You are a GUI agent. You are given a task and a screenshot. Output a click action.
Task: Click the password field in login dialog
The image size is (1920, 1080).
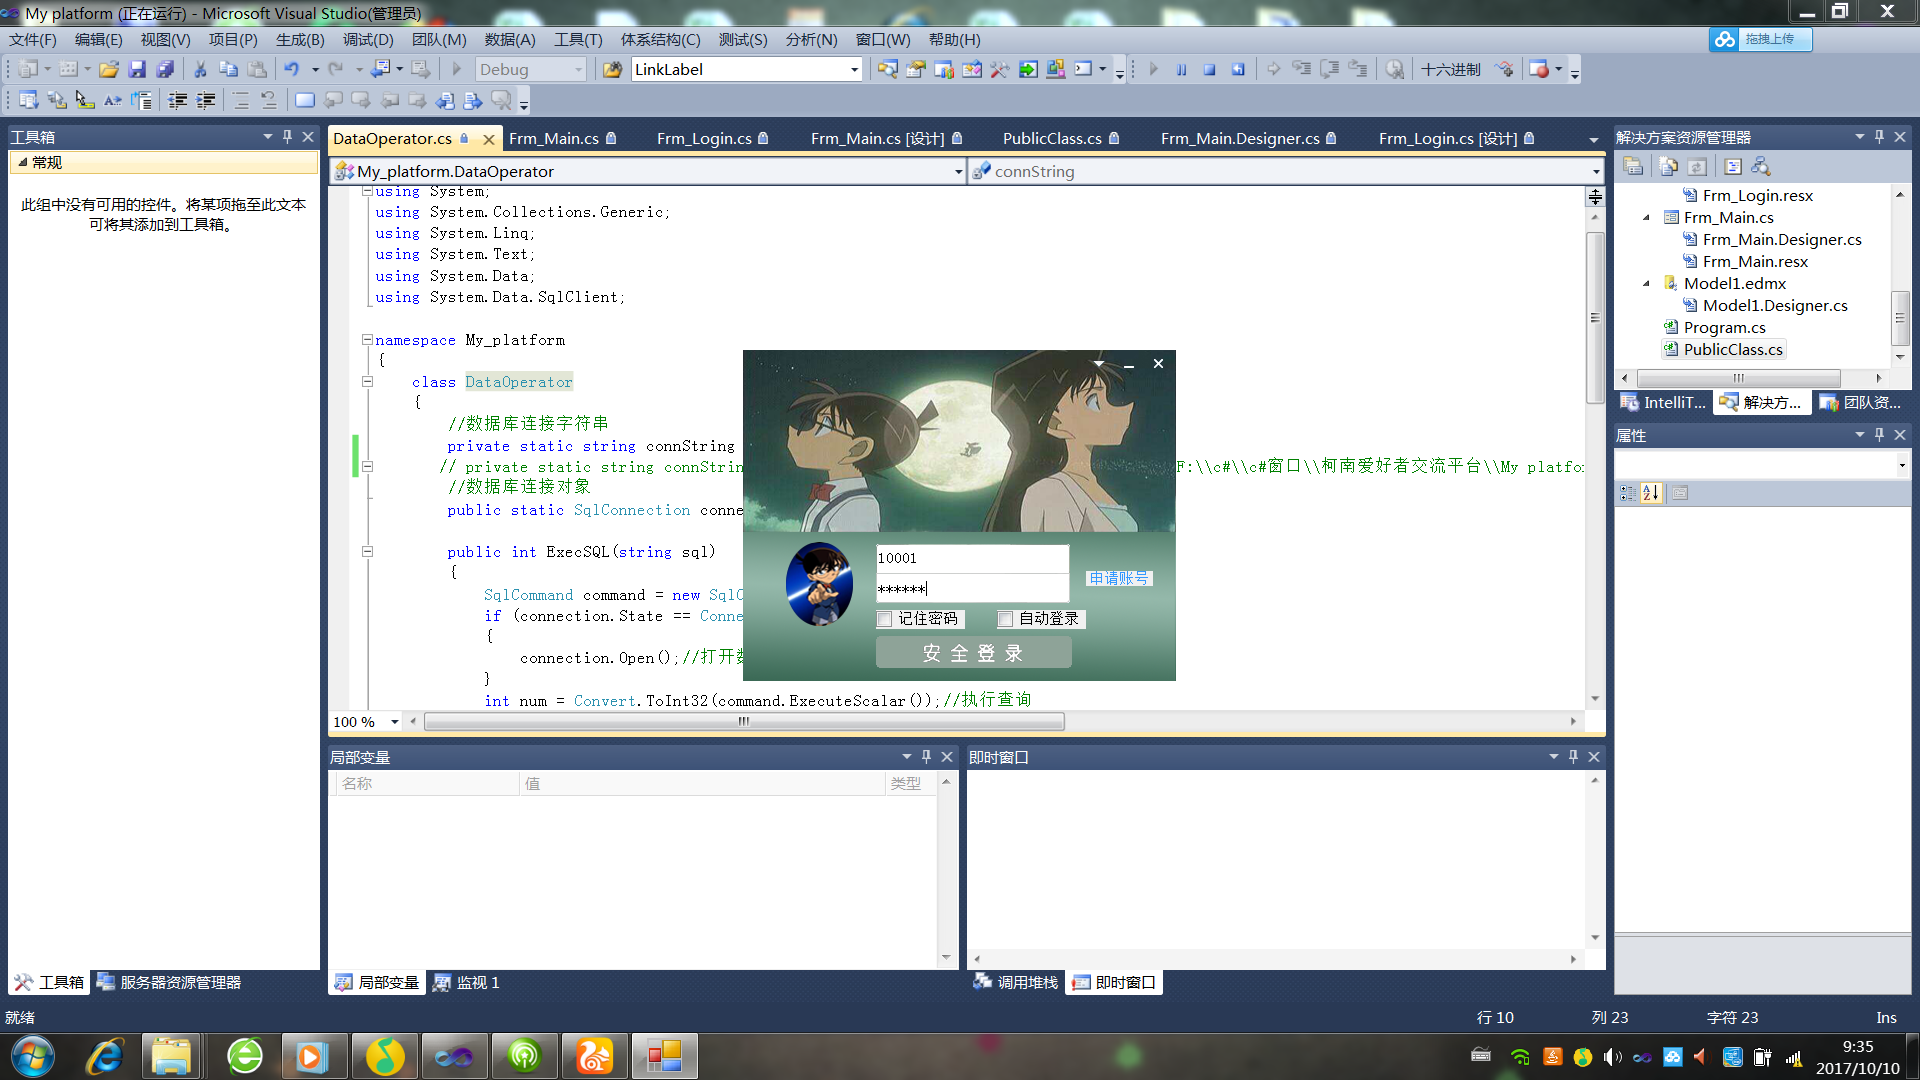(972, 589)
